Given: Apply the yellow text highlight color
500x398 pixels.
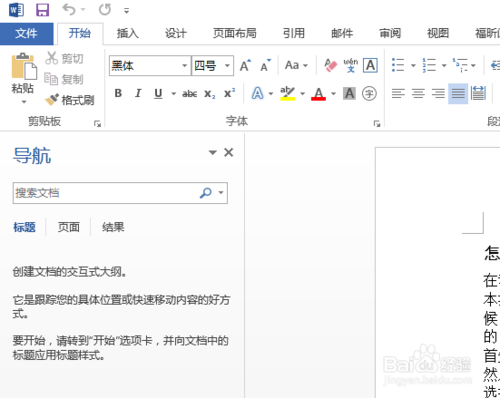Looking at the screenshot, I should click(x=287, y=94).
